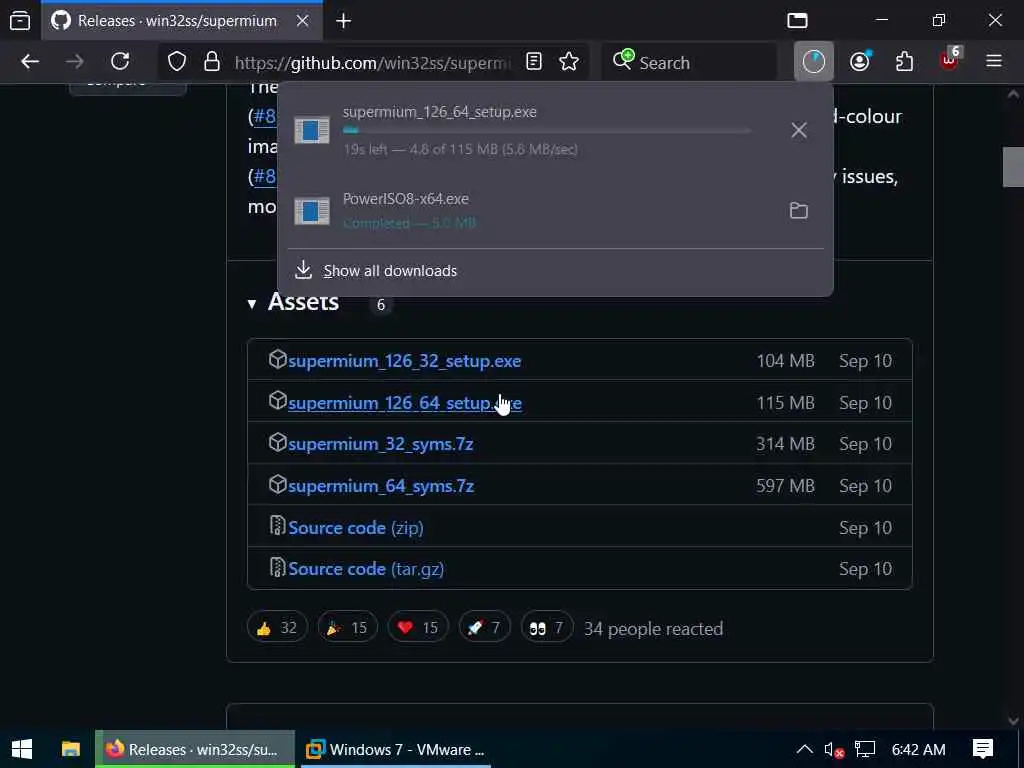Open the tracking protection shield icon

tap(176, 62)
